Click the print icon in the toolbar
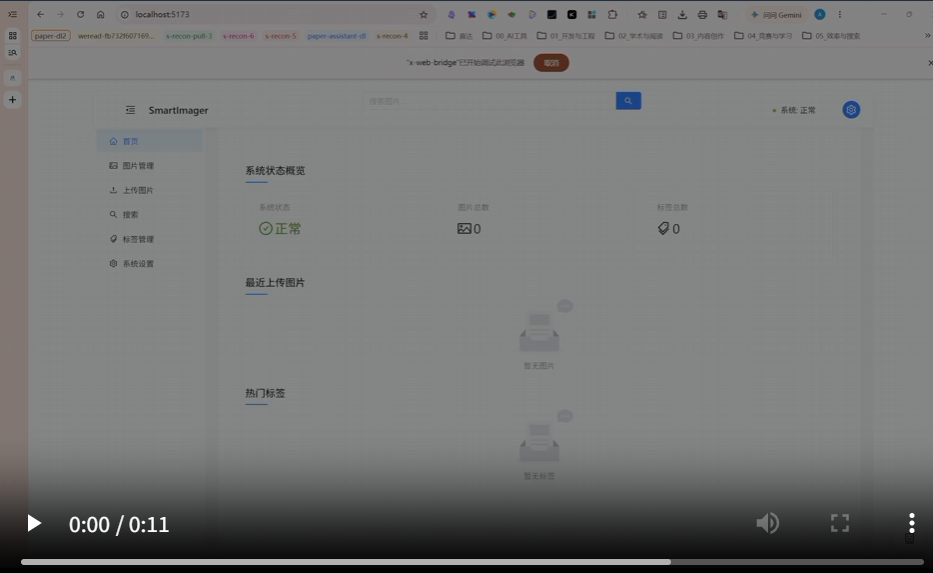933x573 pixels. click(702, 14)
